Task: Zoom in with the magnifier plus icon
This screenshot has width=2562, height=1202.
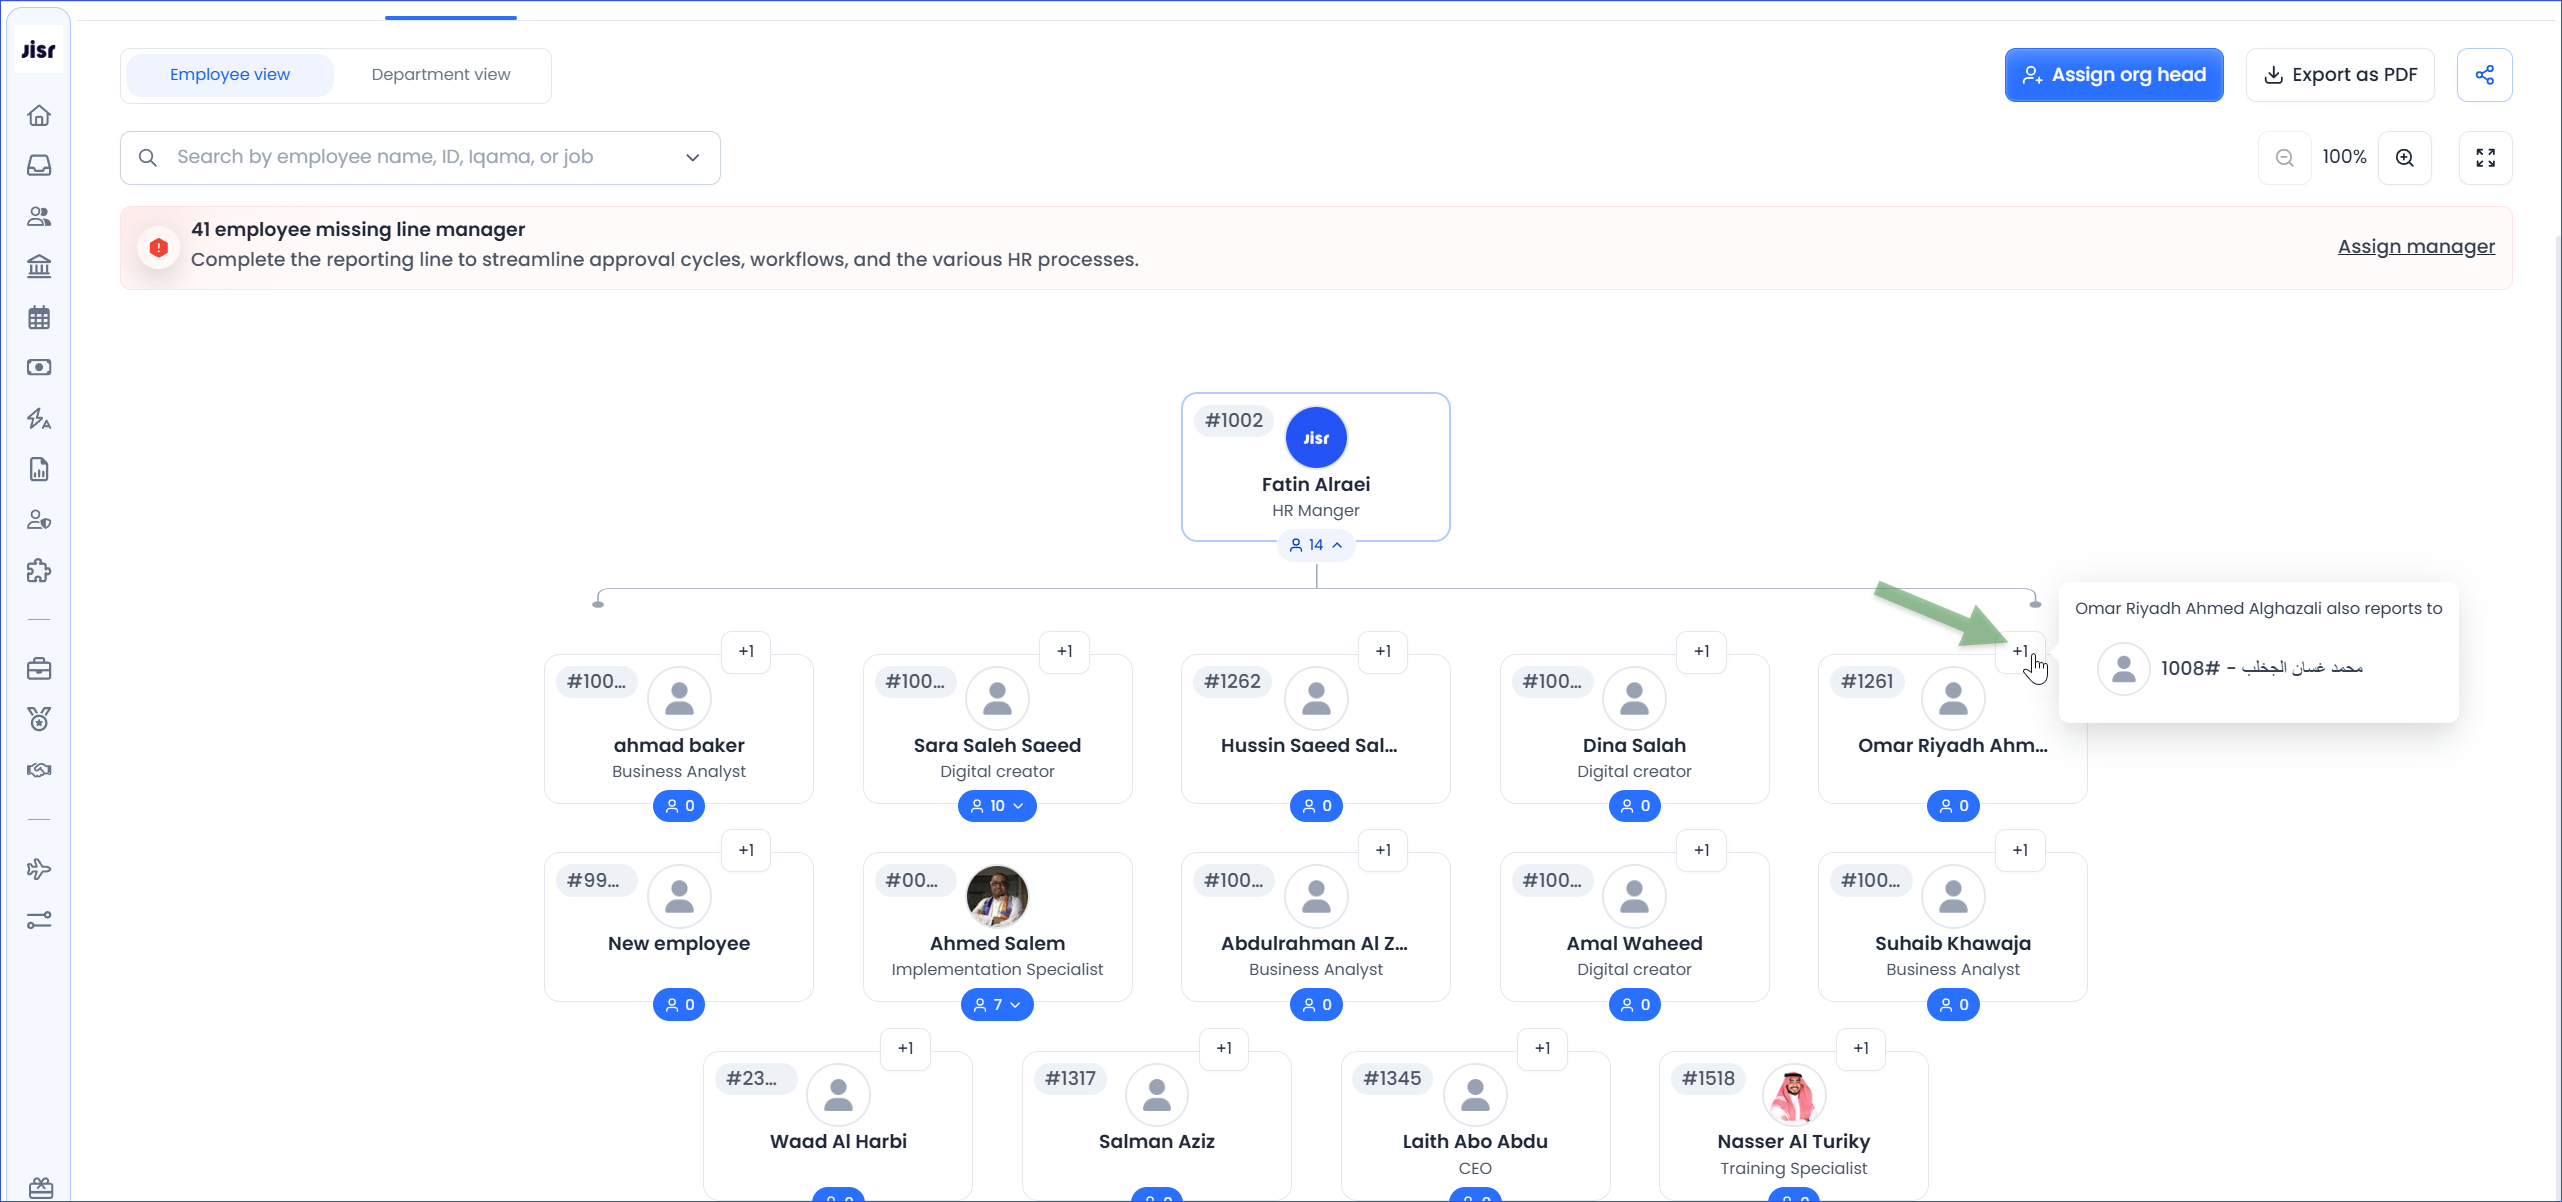Action: point(2405,158)
